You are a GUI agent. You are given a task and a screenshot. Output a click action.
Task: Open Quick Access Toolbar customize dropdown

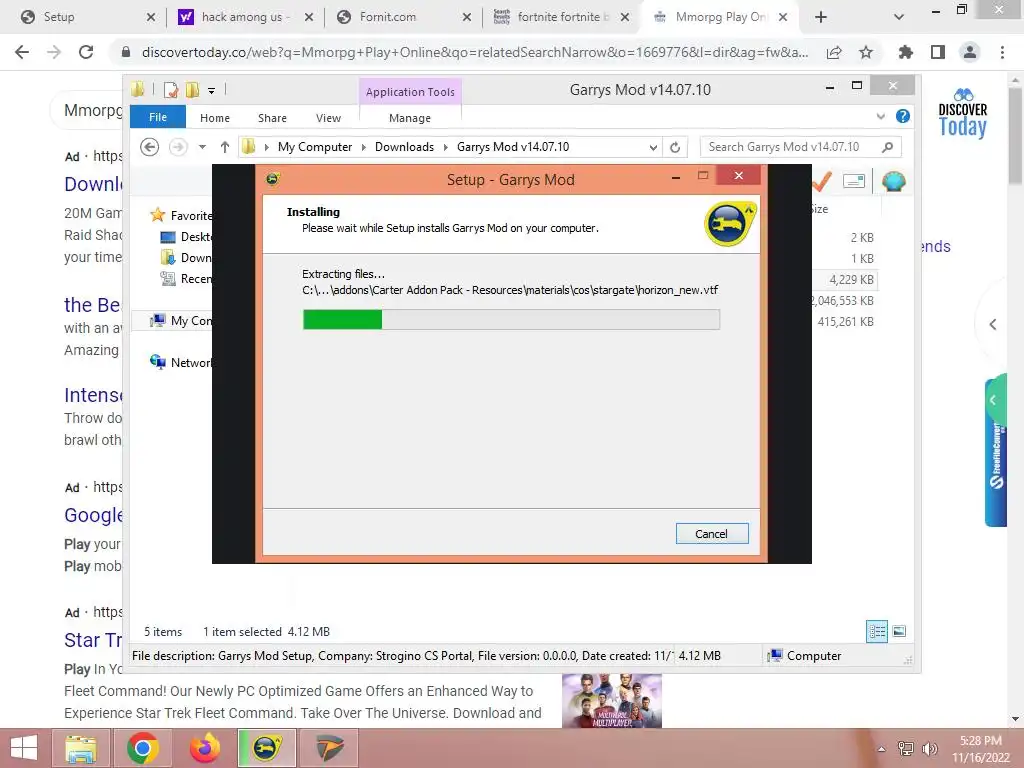pyautogui.click(x=212, y=91)
